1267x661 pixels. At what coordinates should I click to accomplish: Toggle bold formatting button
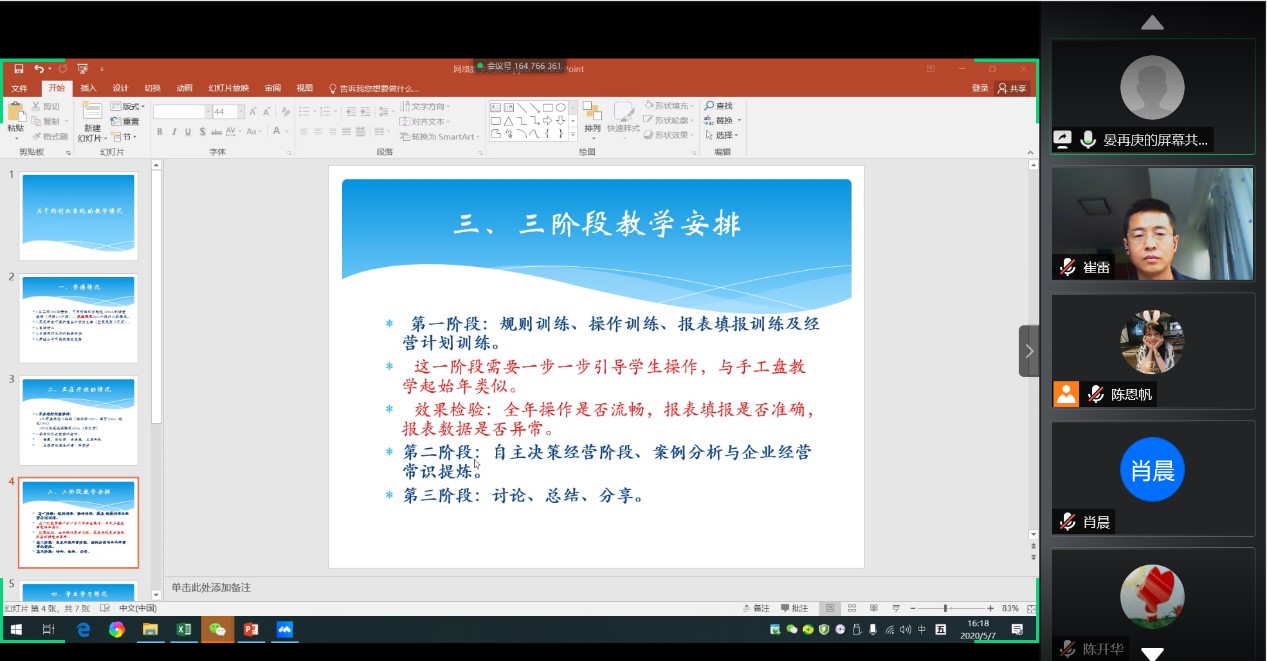[x=160, y=132]
